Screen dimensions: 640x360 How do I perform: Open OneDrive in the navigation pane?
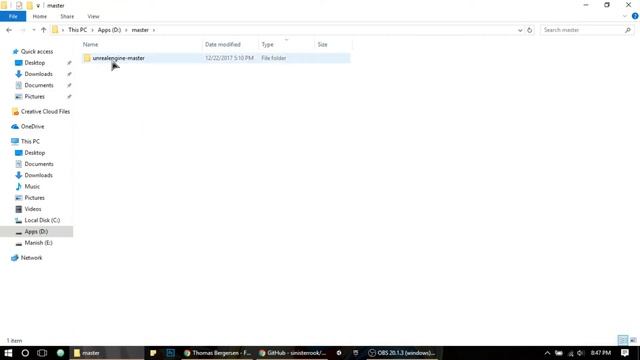32,127
